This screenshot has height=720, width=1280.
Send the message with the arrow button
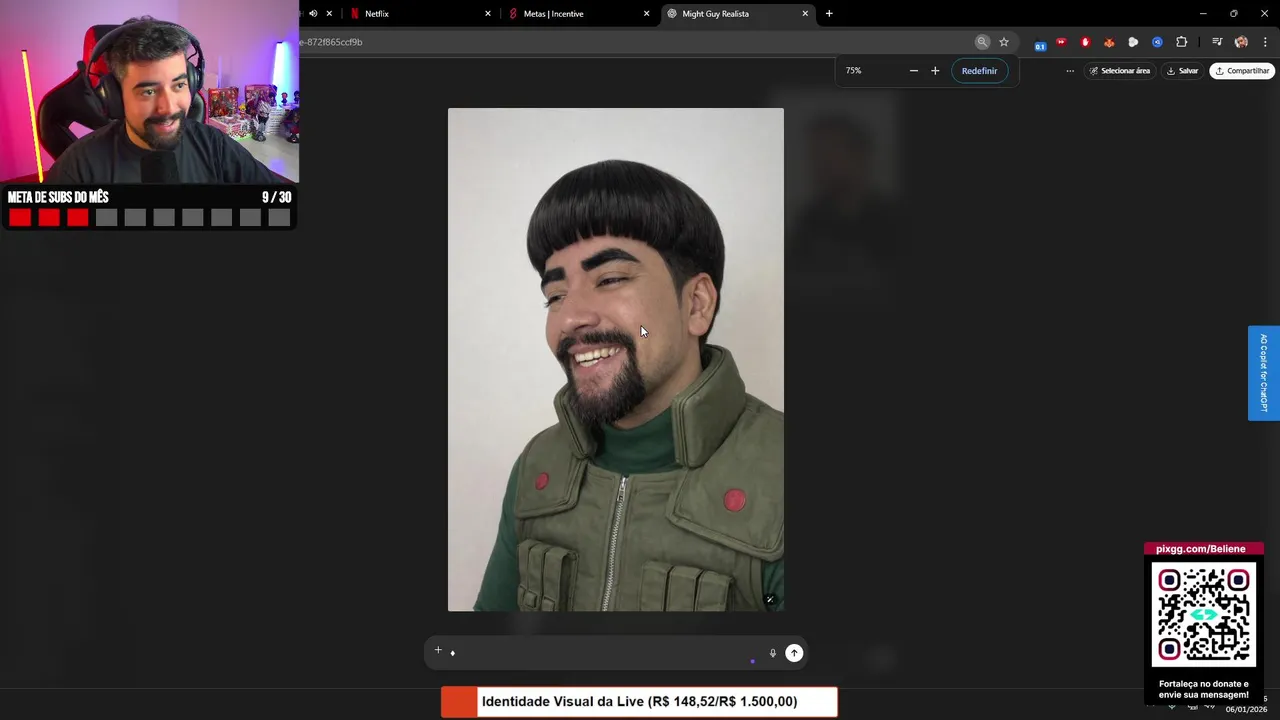point(794,653)
